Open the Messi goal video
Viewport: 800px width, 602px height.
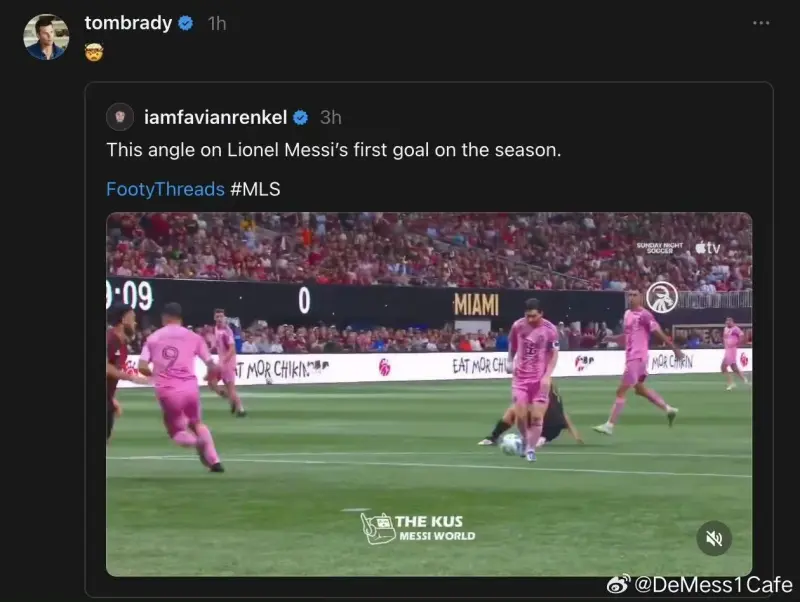[429, 394]
